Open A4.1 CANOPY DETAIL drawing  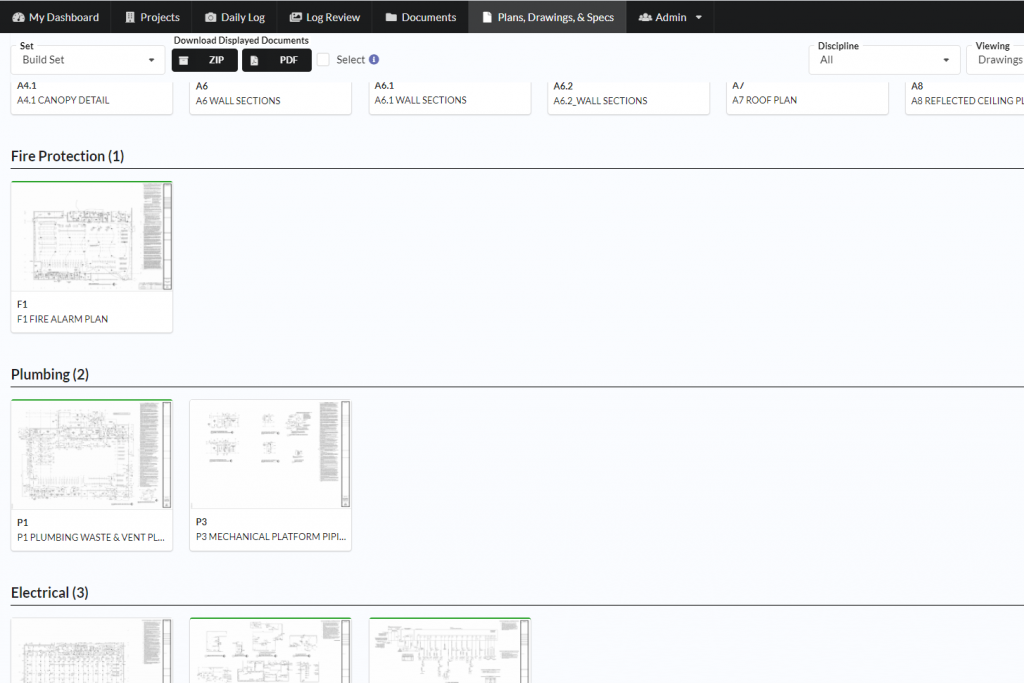[91, 98]
